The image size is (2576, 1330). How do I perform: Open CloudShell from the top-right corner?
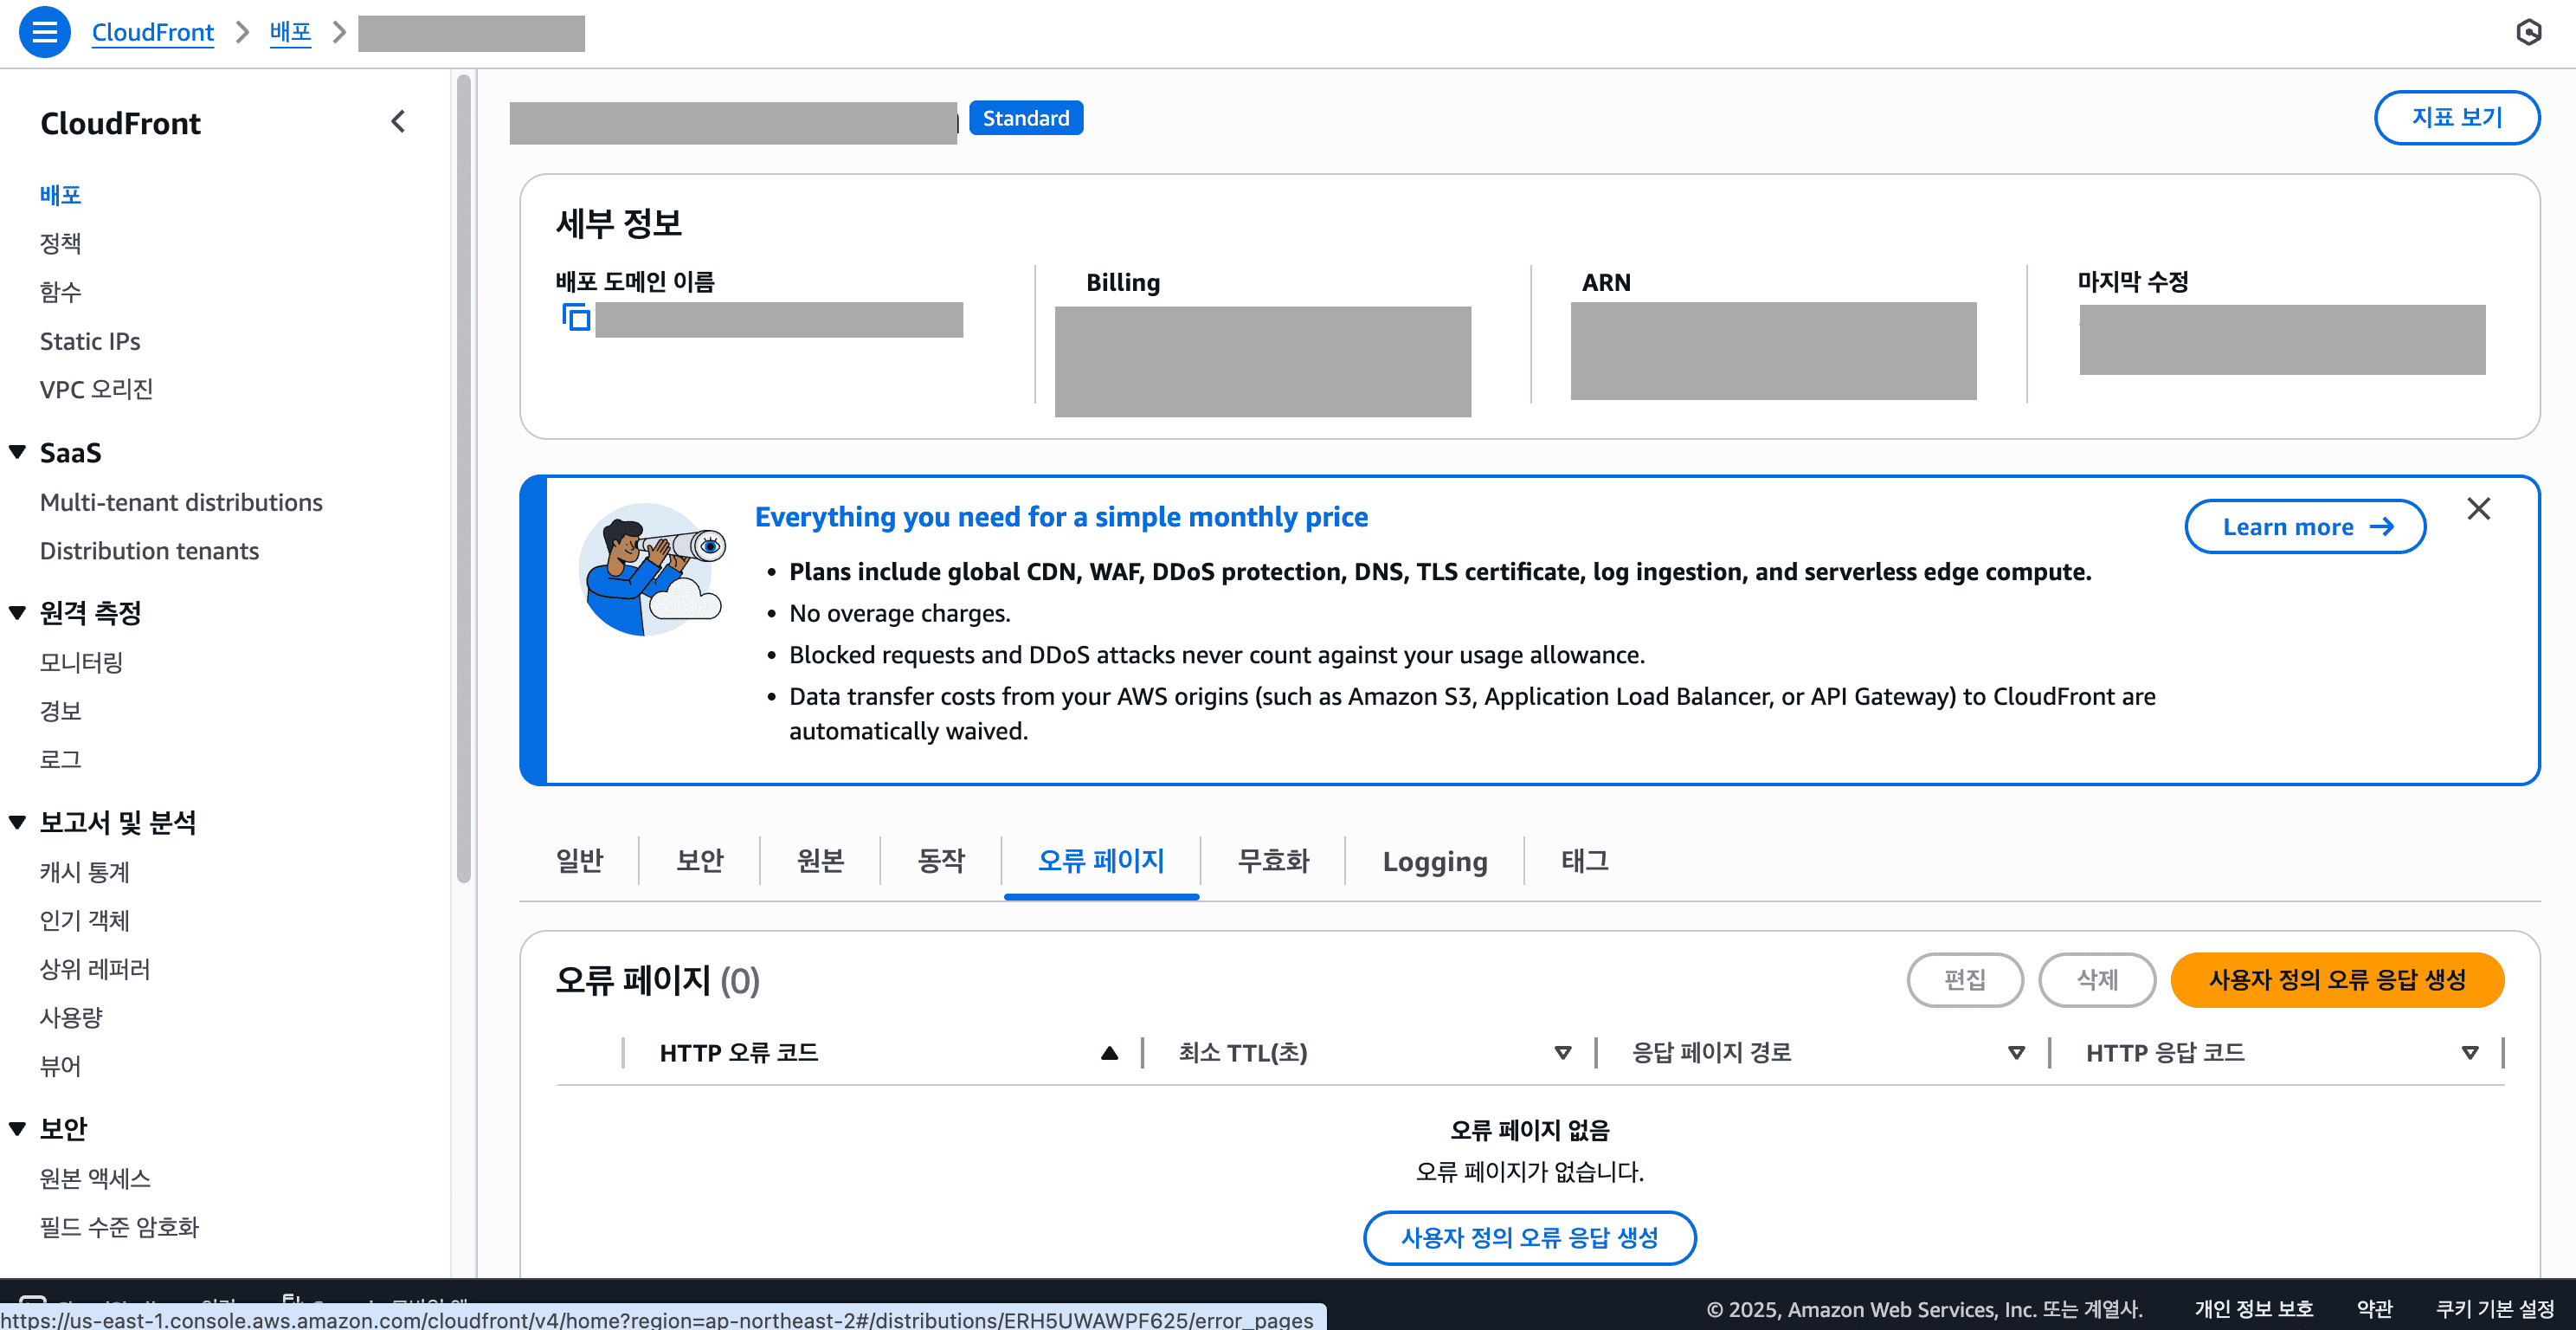pos(2529,32)
